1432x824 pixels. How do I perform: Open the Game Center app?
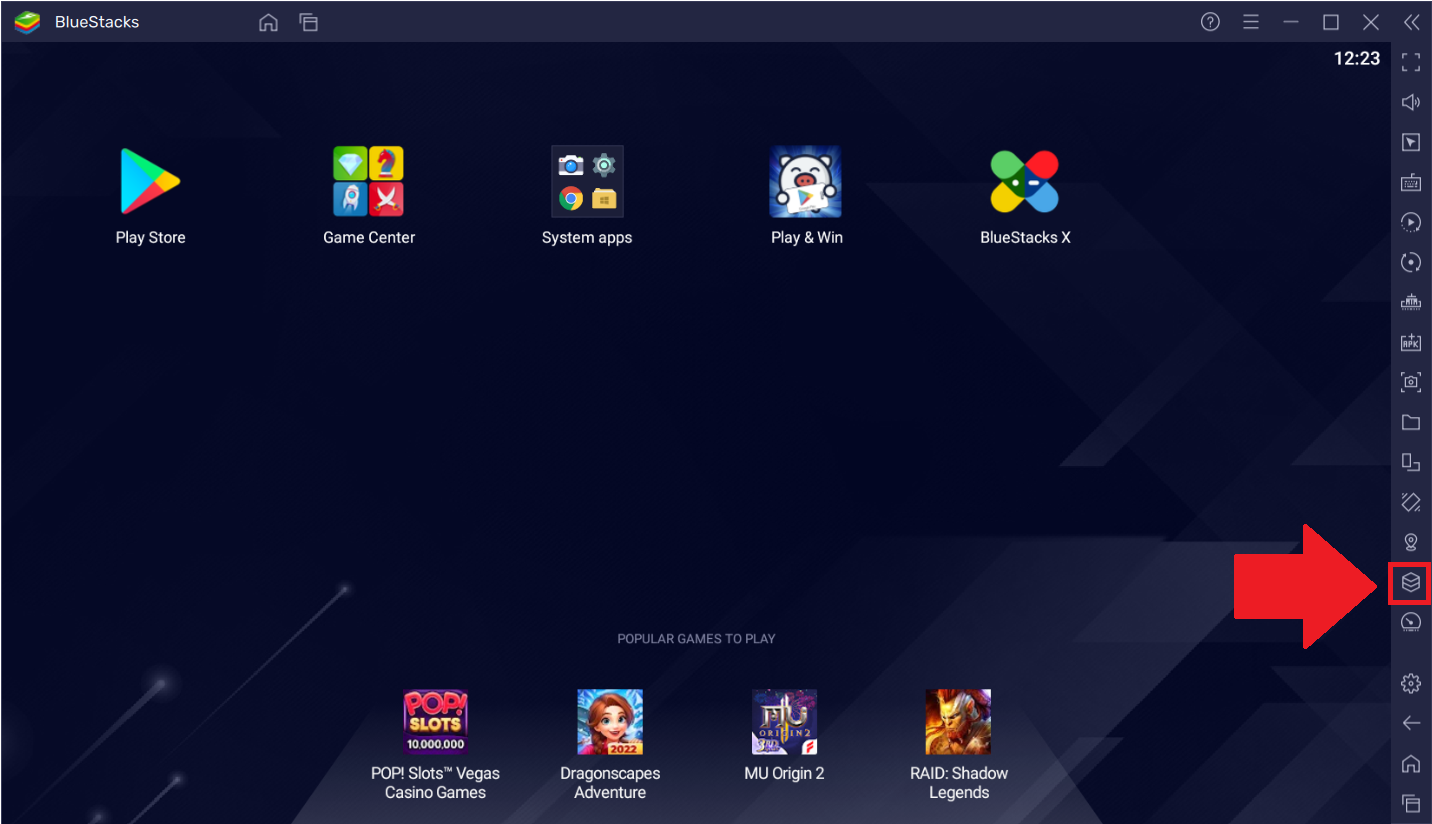(x=369, y=181)
